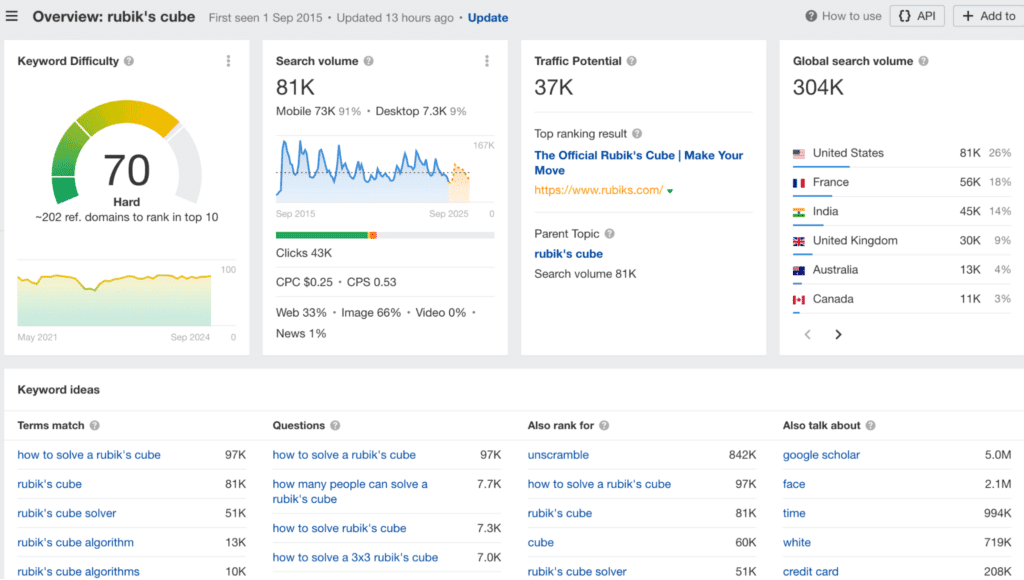
Task: Click the Keyword Difficulty help icon
Action: pyautogui.click(x=129, y=61)
